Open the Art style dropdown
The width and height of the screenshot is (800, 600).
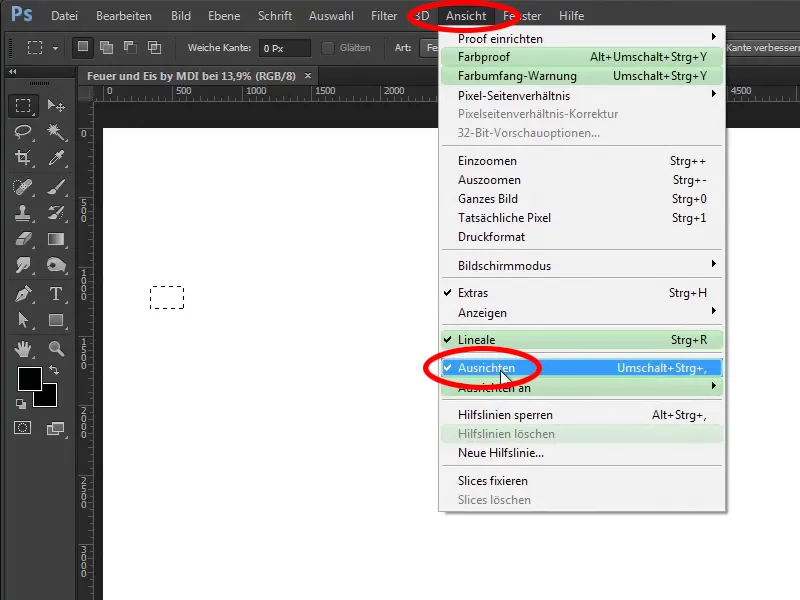pos(429,48)
